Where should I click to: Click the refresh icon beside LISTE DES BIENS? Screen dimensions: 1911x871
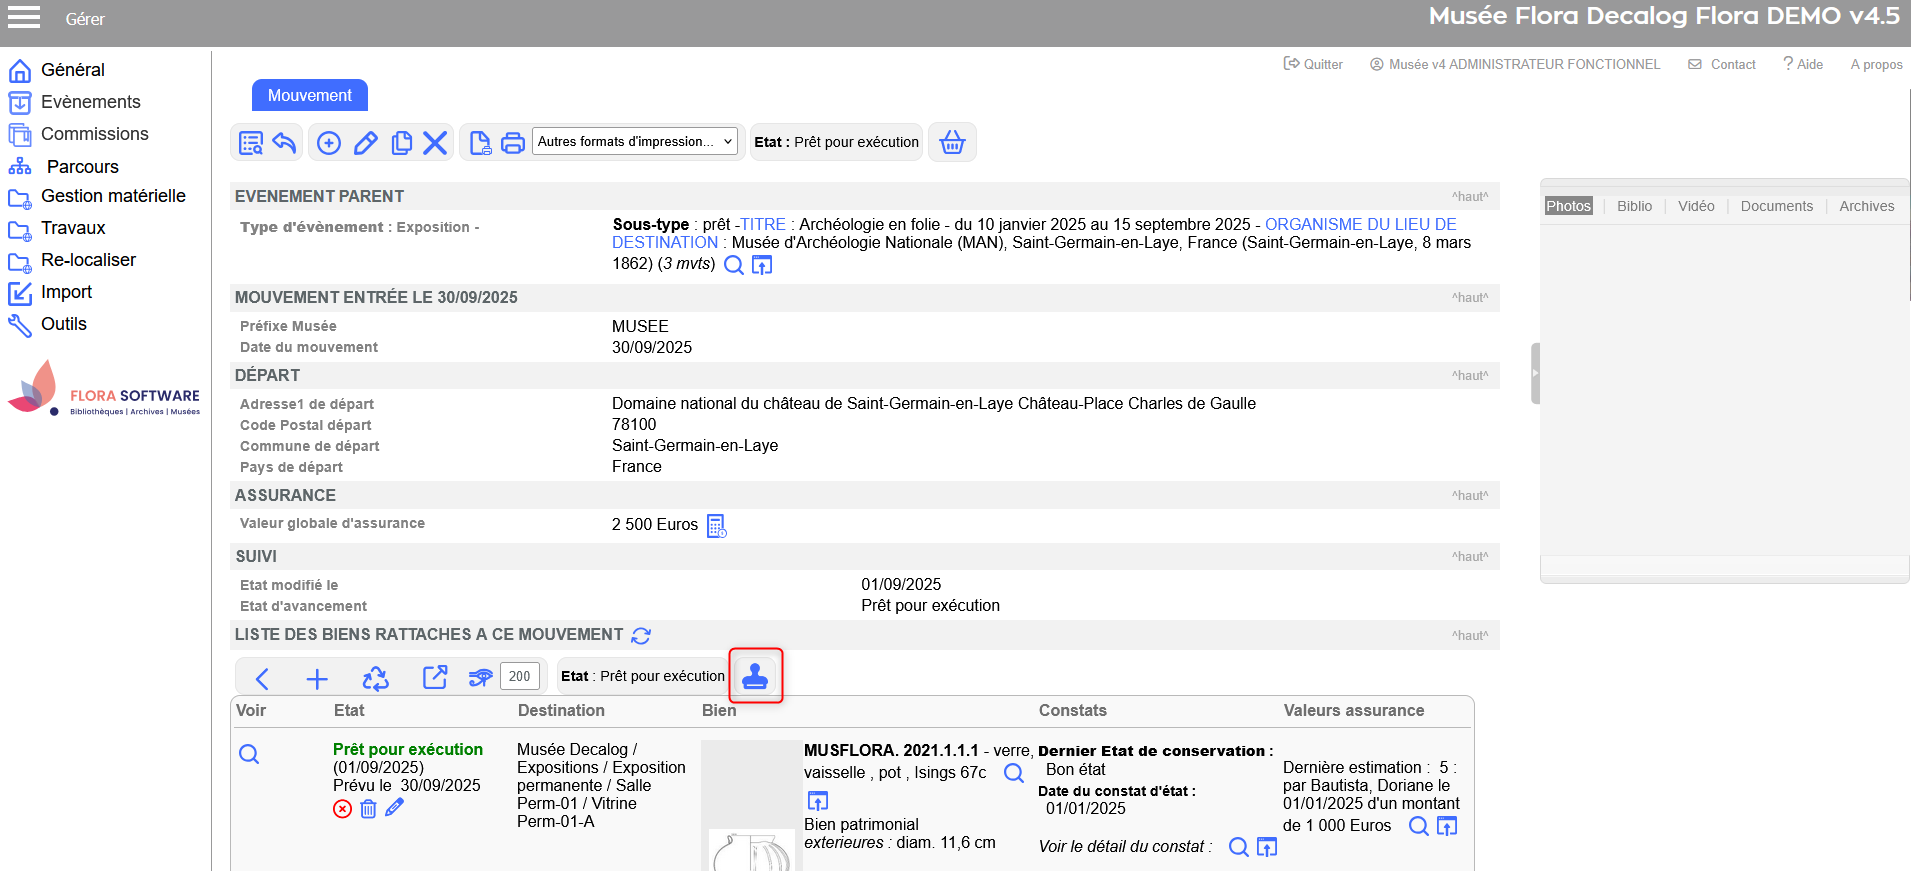641,636
